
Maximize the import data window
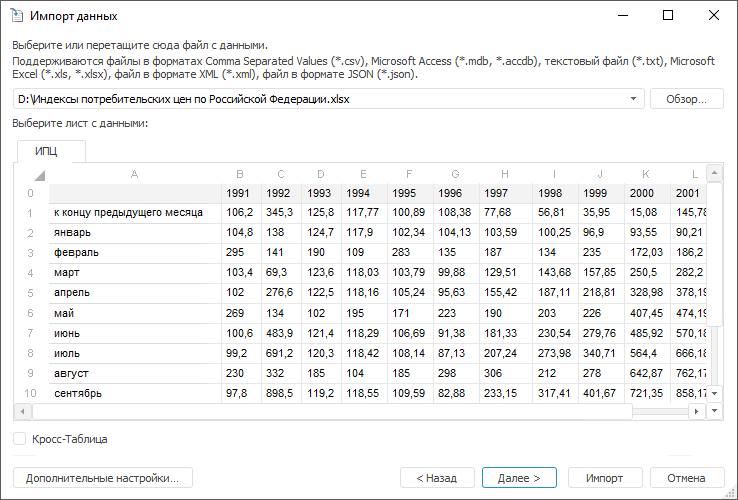[x=668, y=16]
